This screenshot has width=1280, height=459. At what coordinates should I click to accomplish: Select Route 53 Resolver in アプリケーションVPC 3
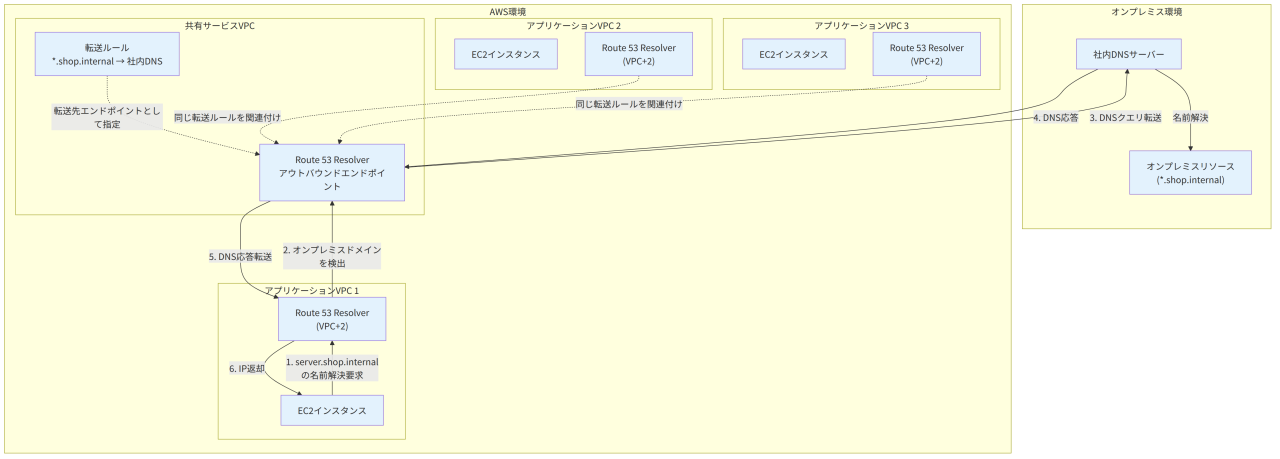click(x=926, y=54)
